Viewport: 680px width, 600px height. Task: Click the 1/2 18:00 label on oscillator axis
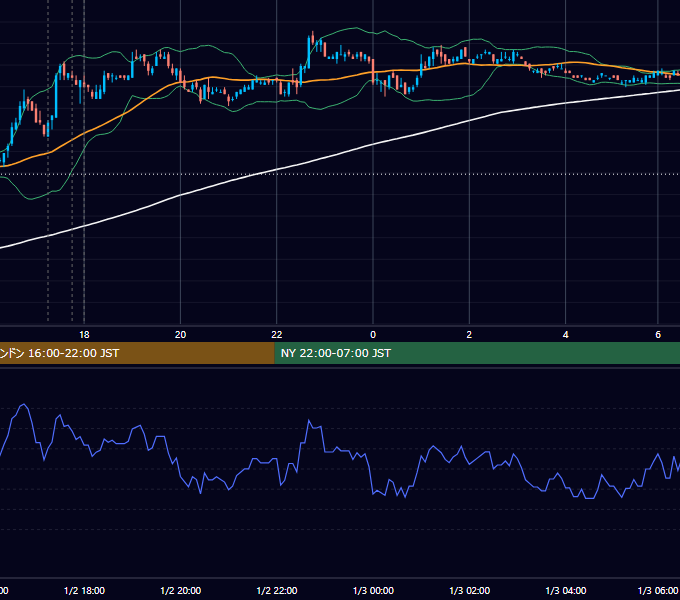(84, 591)
